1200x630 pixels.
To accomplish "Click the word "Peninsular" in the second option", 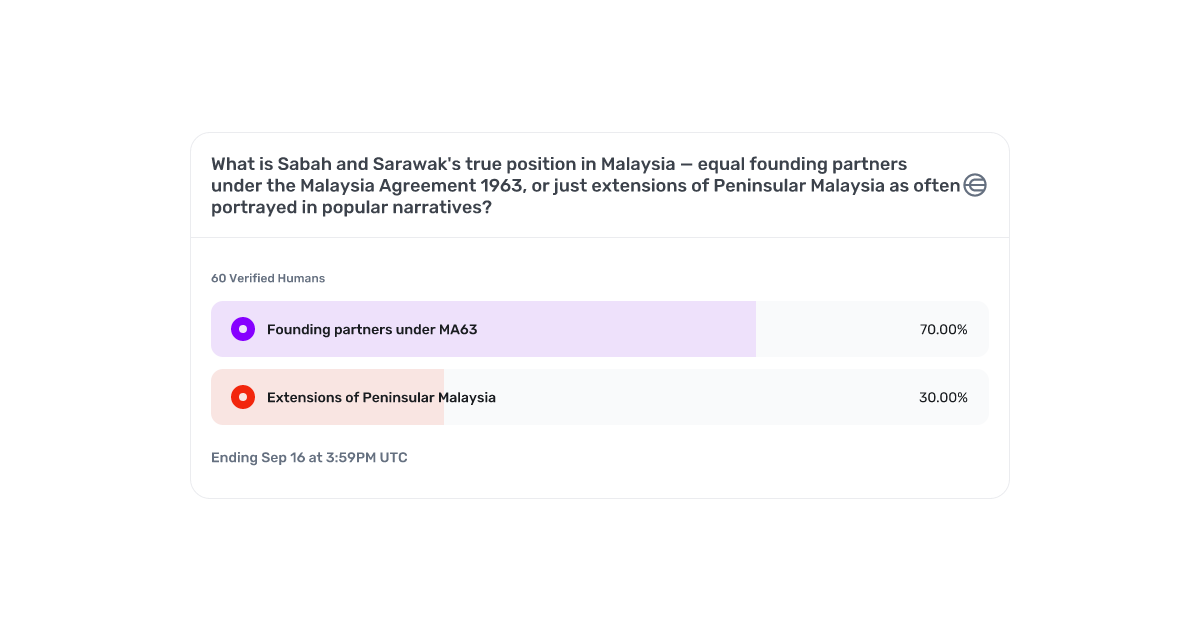I will (x=400, y=397).
